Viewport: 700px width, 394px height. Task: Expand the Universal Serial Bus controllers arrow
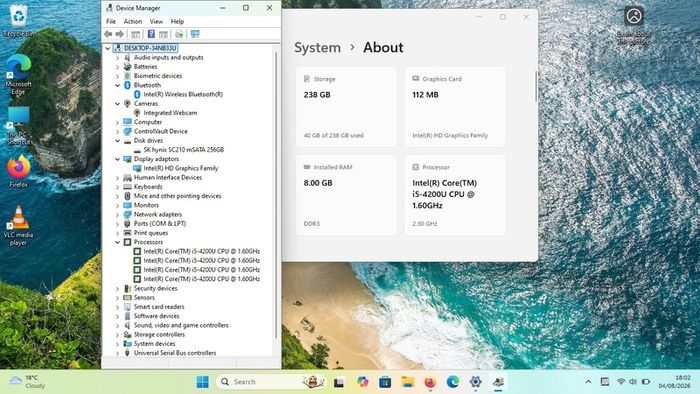(117, 353)
